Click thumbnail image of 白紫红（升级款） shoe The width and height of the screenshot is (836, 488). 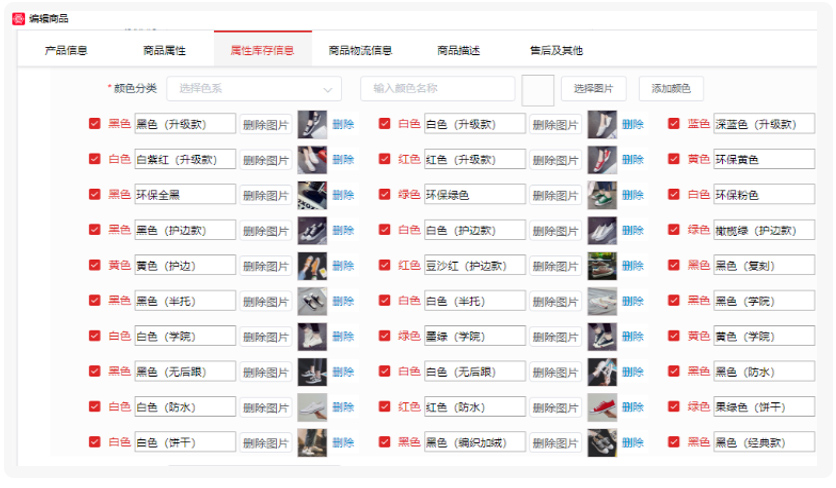[312, 159]
